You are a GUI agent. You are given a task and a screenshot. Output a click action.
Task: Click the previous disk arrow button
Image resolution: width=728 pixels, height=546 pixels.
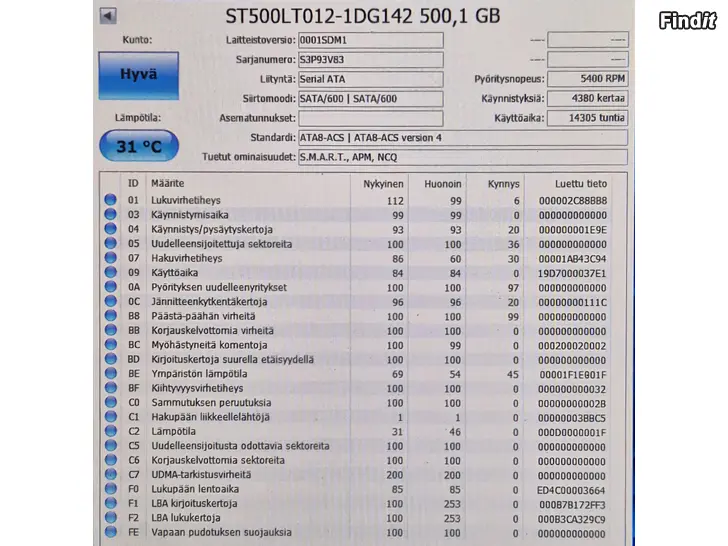coord(108,16)
